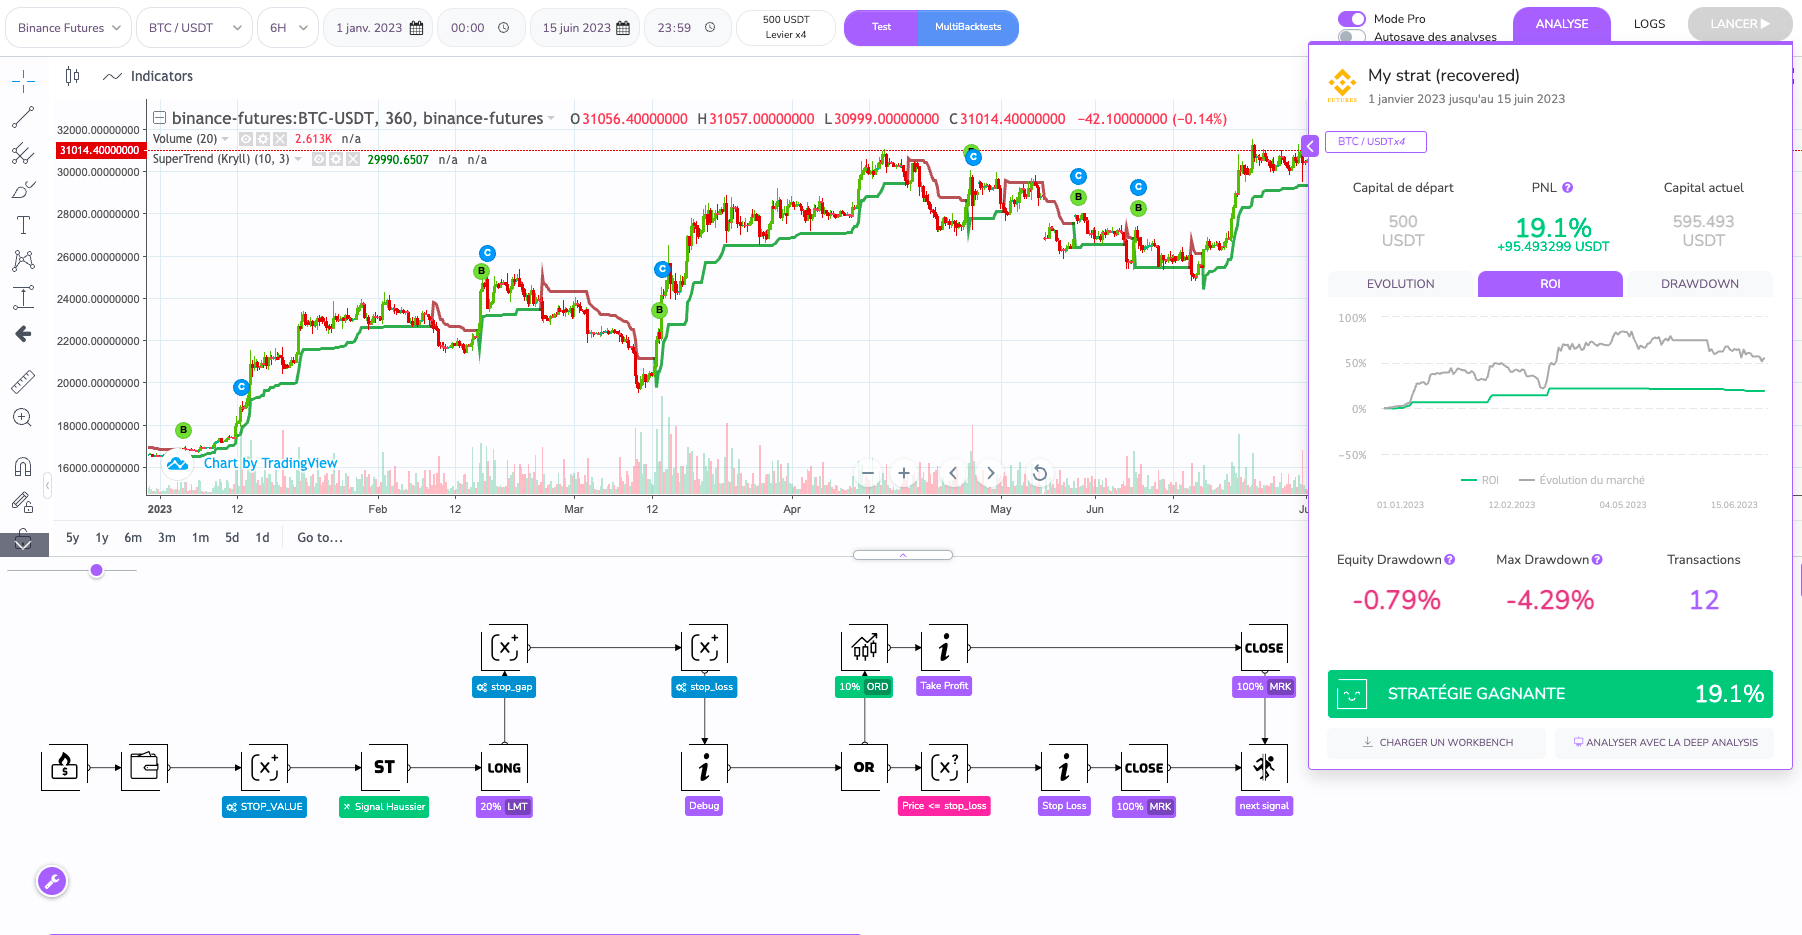Click the purple zoom slider handle
The height and width of the screenshot is (935, 1802).
point(96,570)
